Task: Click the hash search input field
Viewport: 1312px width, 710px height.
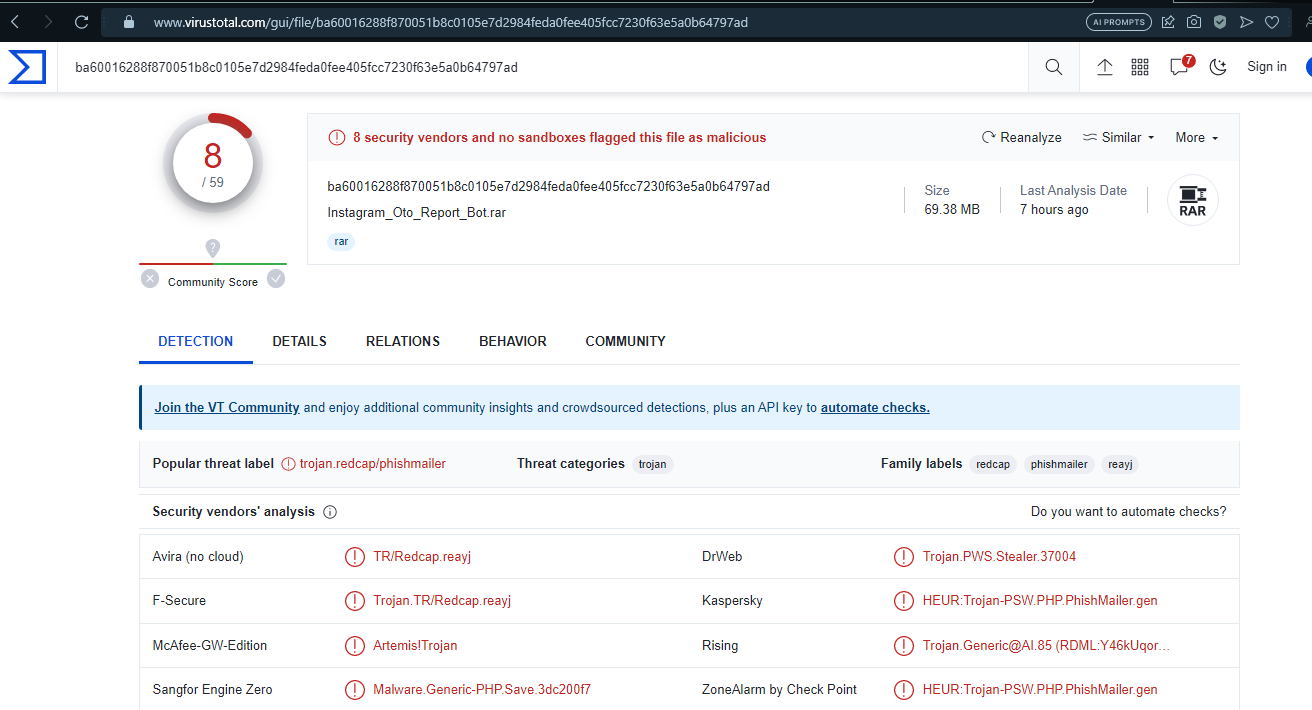Action: click(x=545, y=67)
